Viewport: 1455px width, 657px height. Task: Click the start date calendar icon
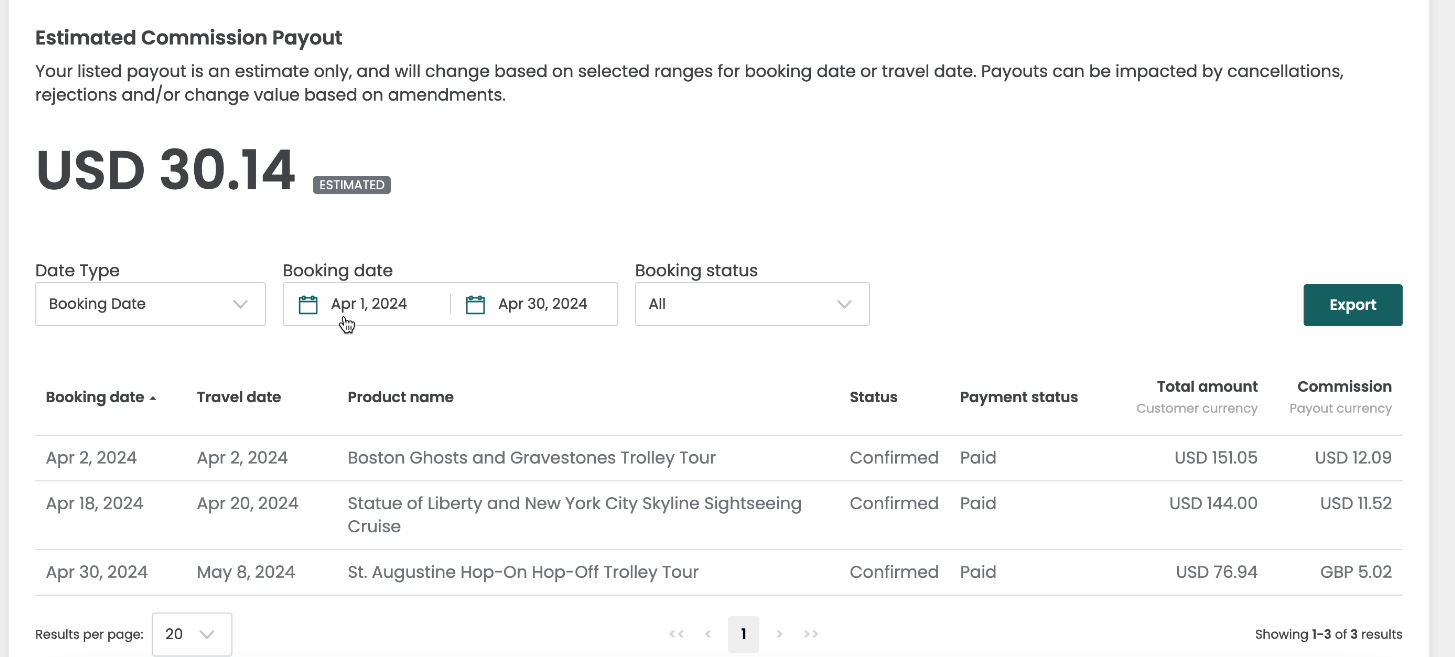point(308,304)
